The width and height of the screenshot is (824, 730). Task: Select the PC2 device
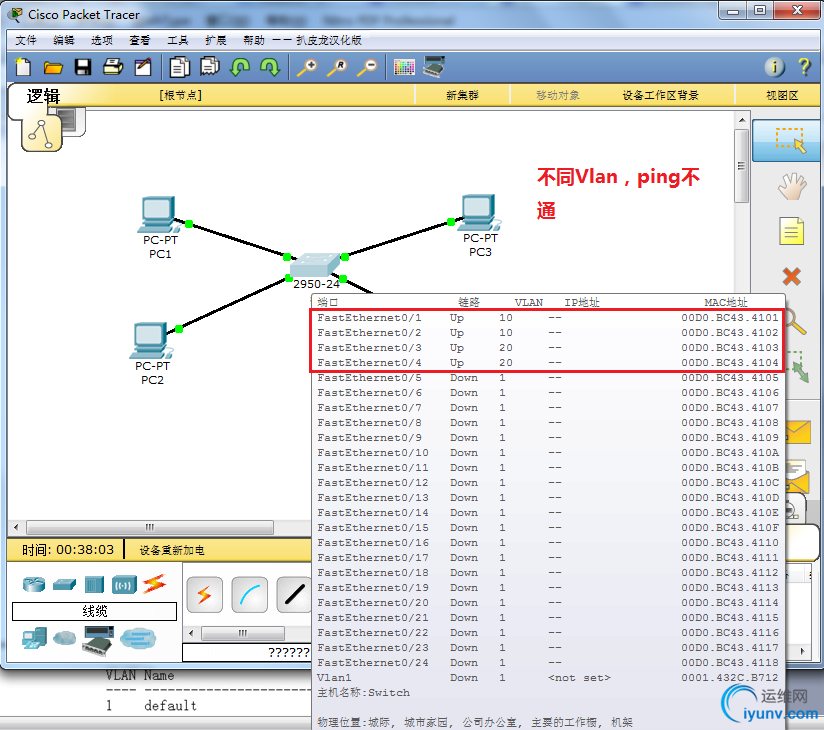click(x=150, y=341)
